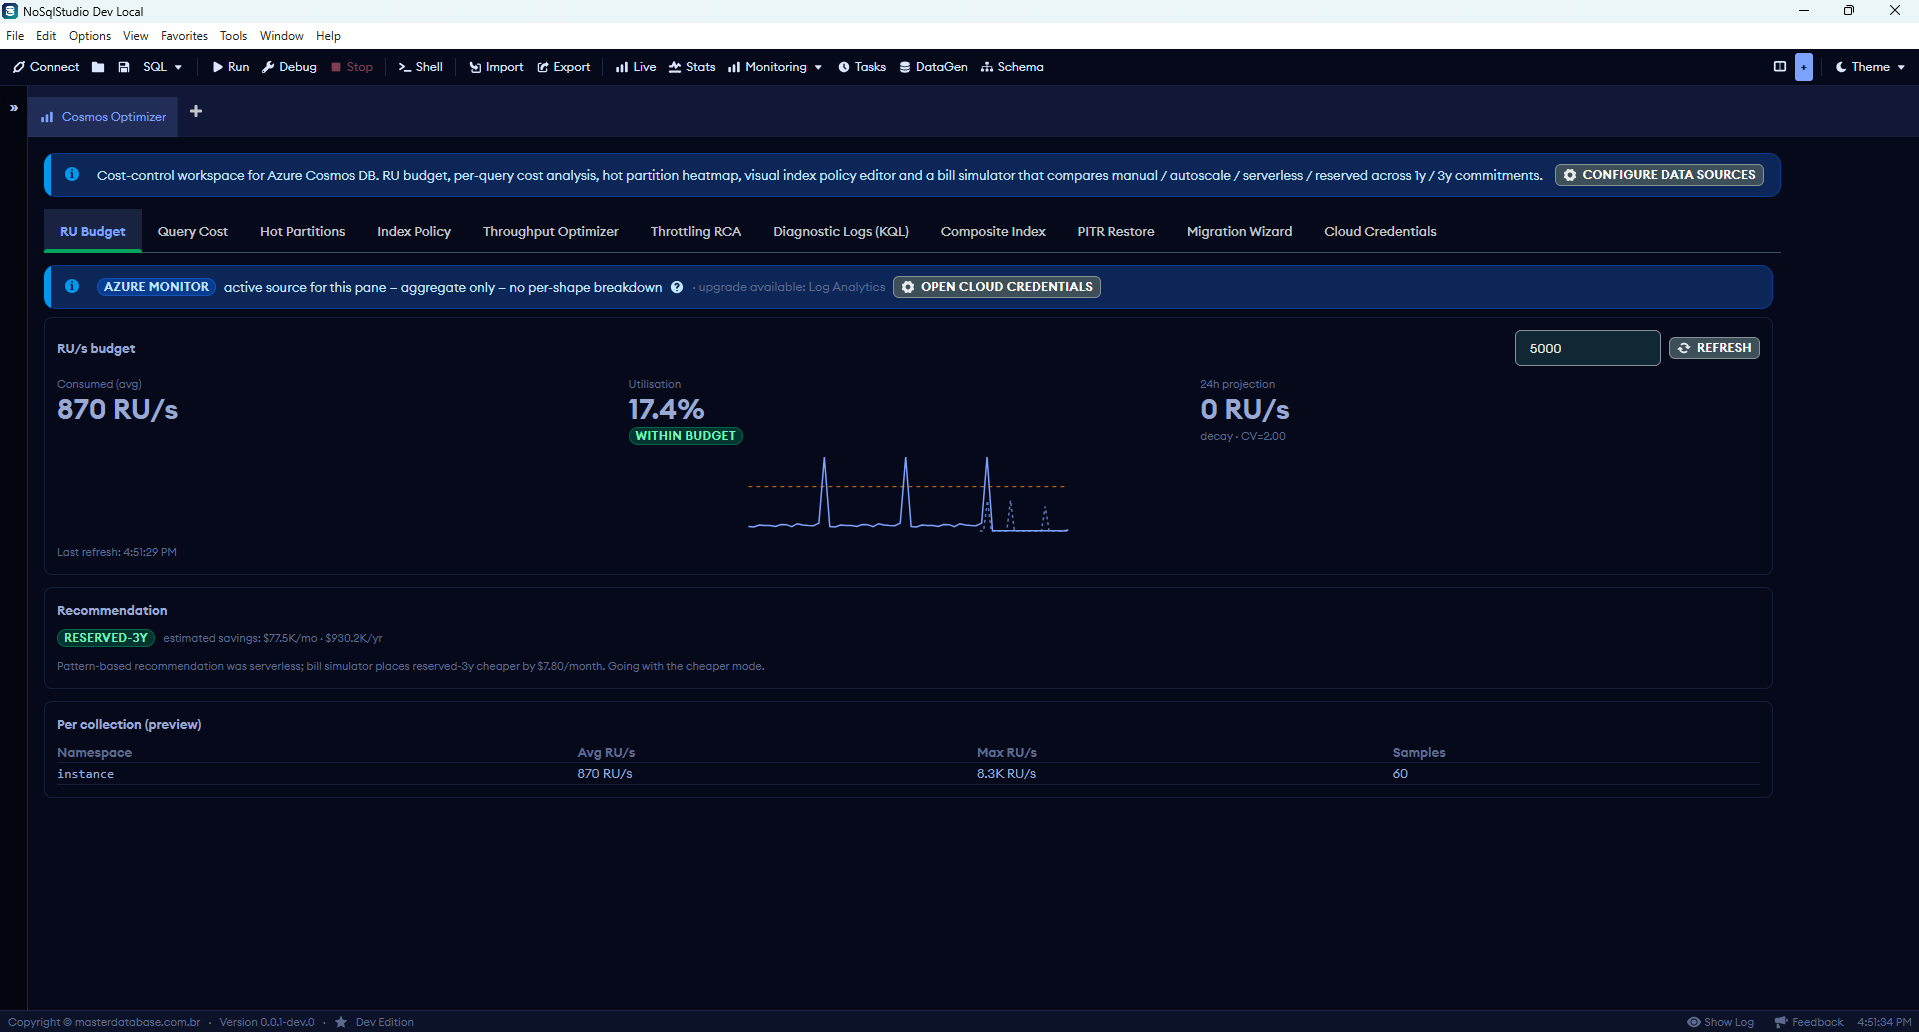Click the RESERVED-3Y recommendation badge
Image resolution: width=1919 pixels, height=1032 pixels.
click(x=106, y=638)
